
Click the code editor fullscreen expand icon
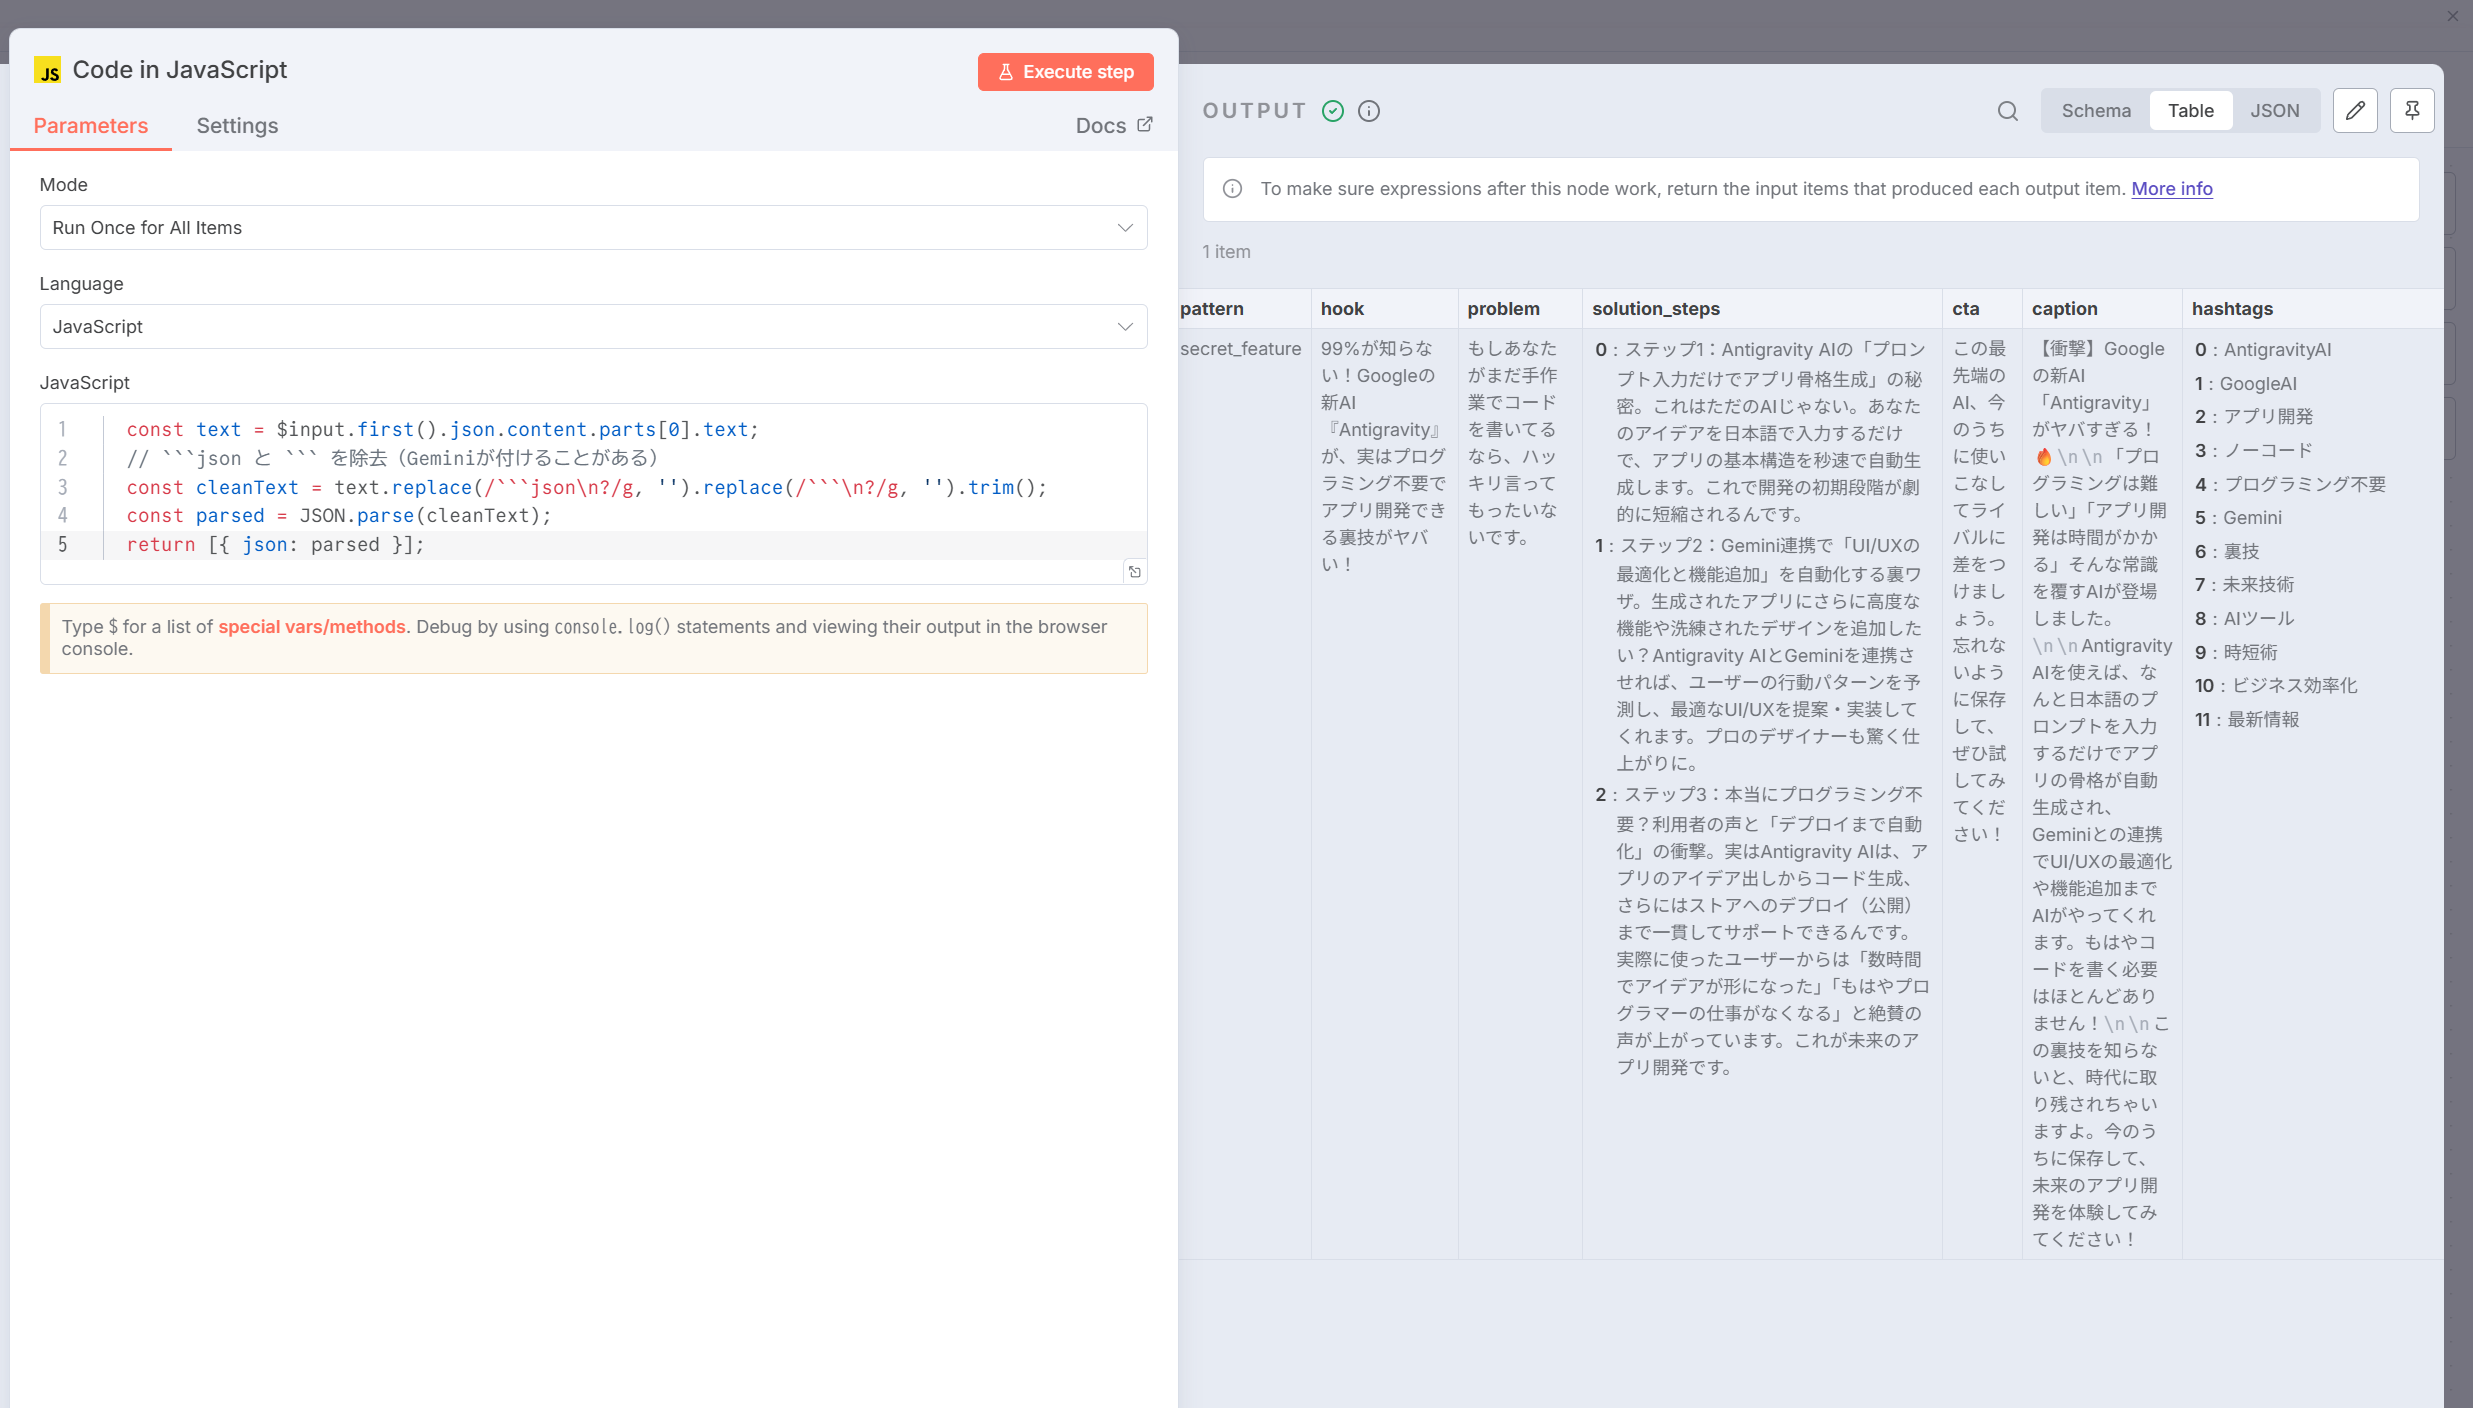click(x=1134, y=572)
